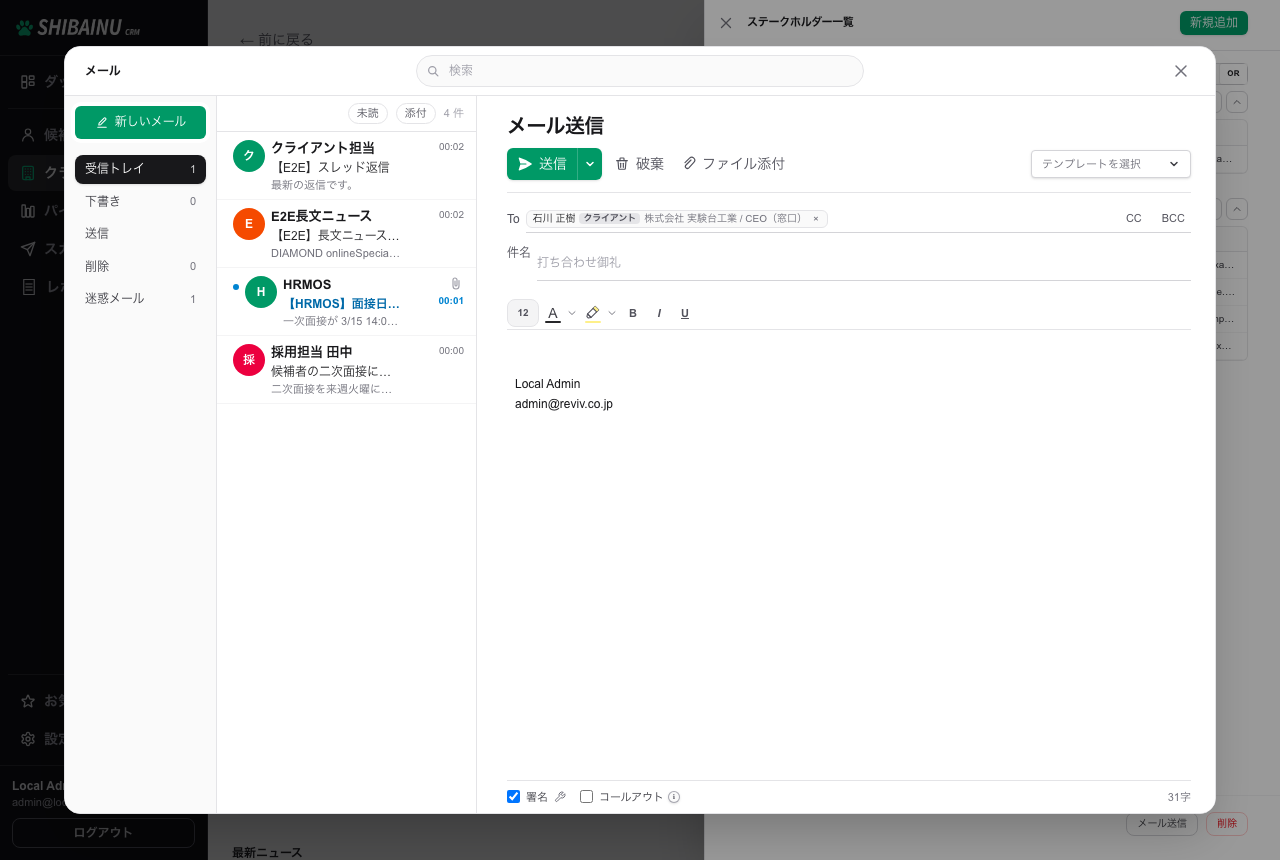Remove recipient 石川 正樹 using the × icon

coord(816,219)
